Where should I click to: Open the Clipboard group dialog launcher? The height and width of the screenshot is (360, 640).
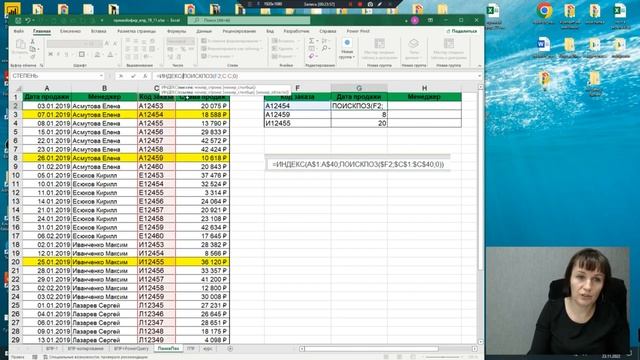pos(41,65)
